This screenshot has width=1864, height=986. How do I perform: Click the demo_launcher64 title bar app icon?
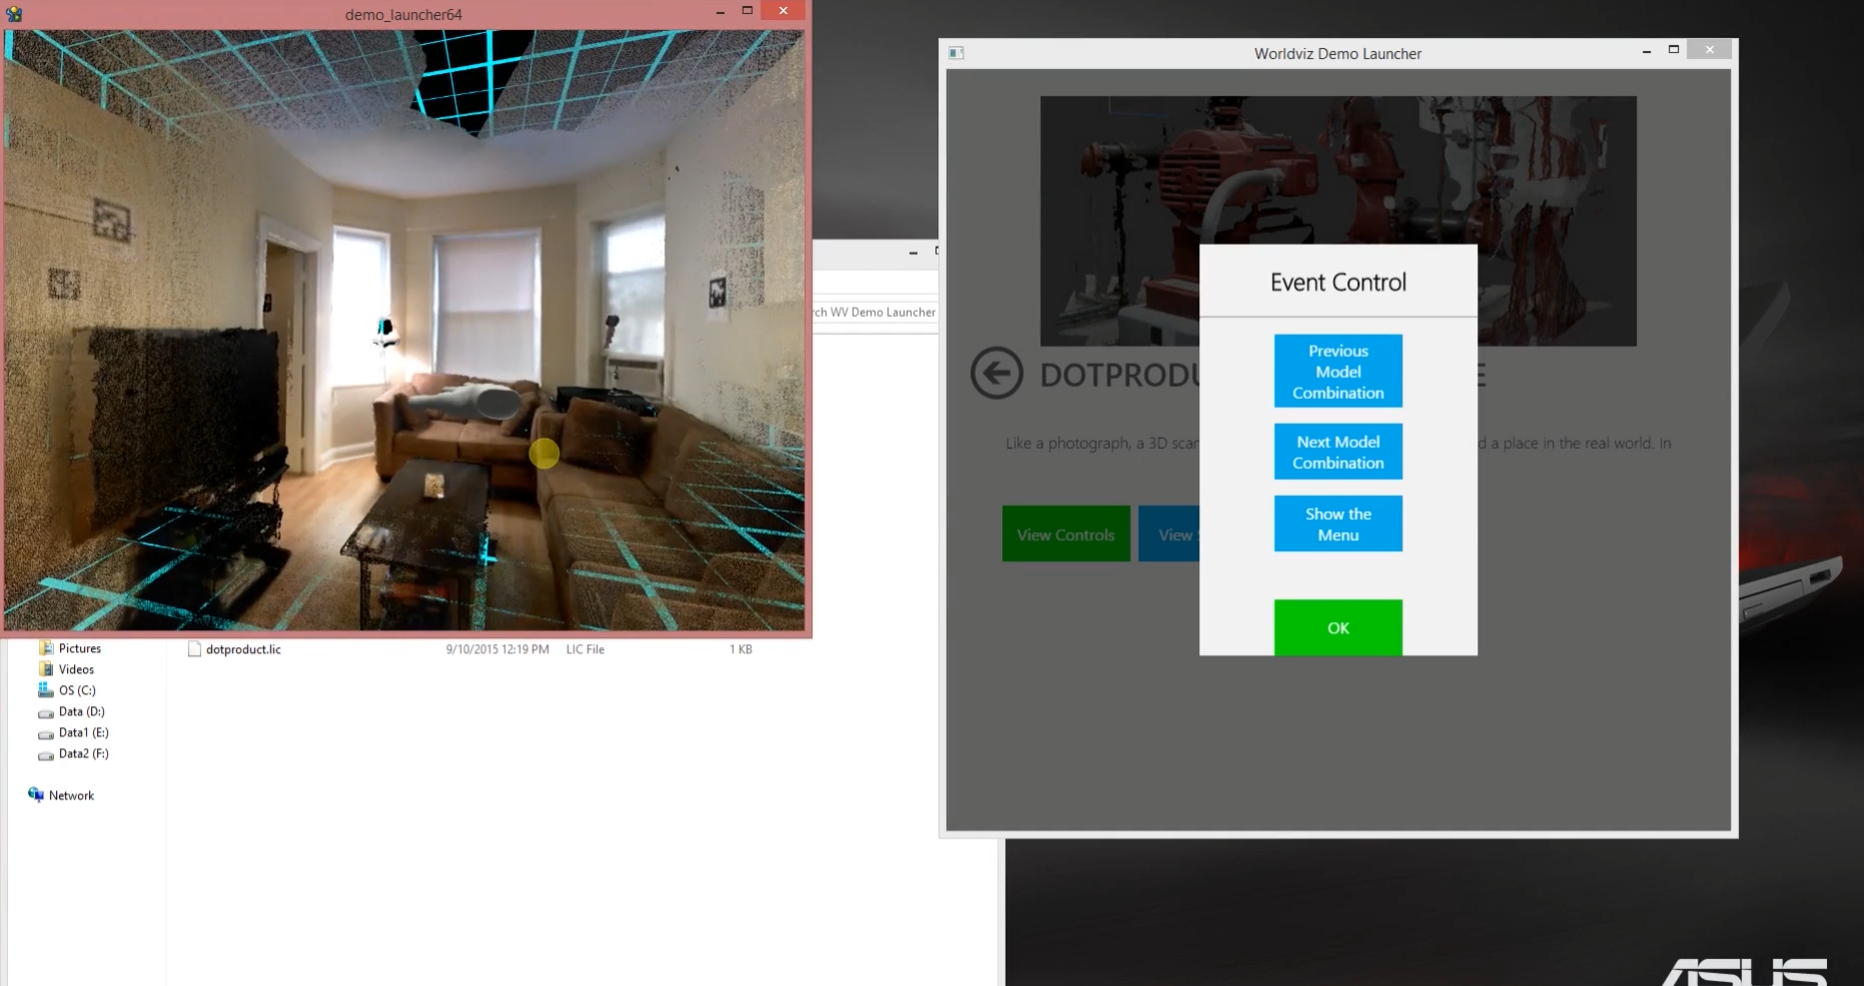[14, 14]
